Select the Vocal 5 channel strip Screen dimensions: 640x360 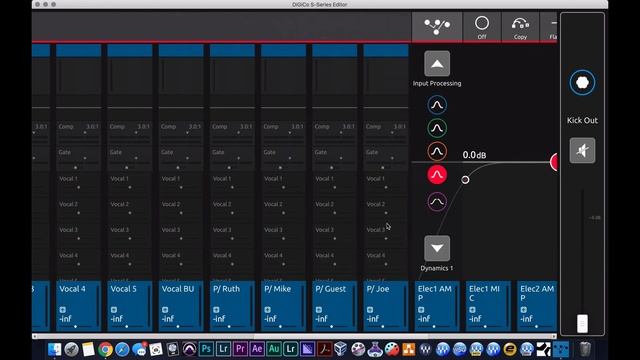coord(130,306)
